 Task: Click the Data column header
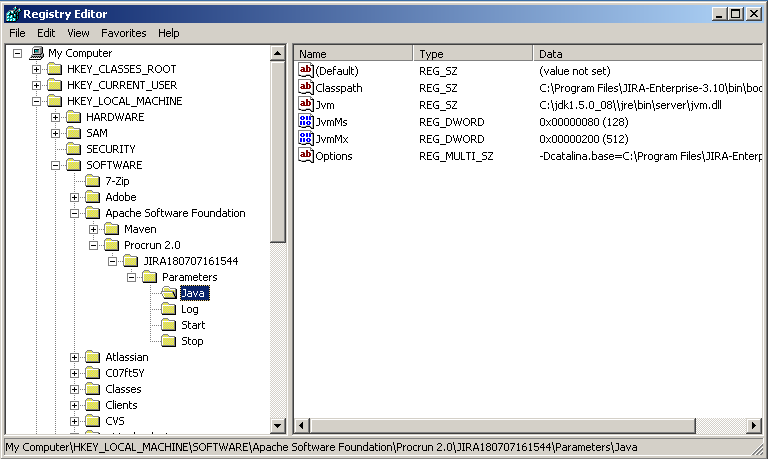640,53
